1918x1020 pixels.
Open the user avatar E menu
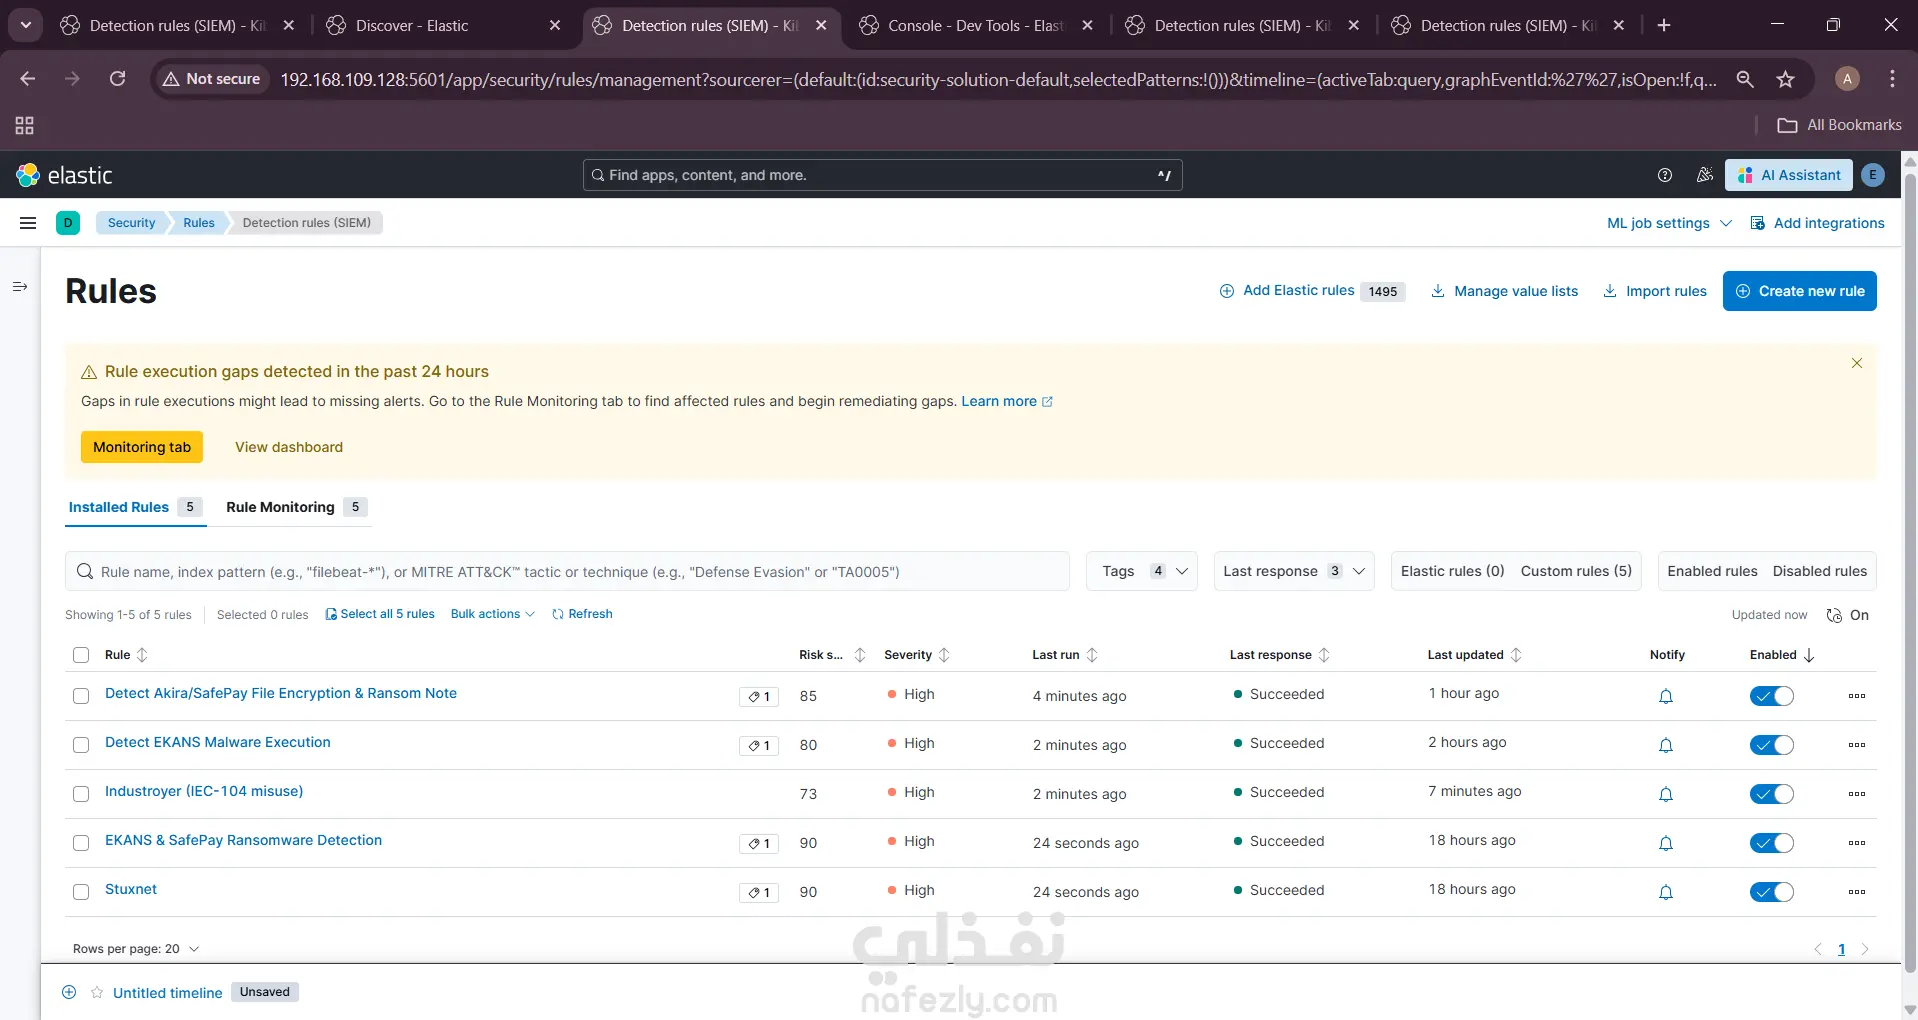pos(1873,175)
